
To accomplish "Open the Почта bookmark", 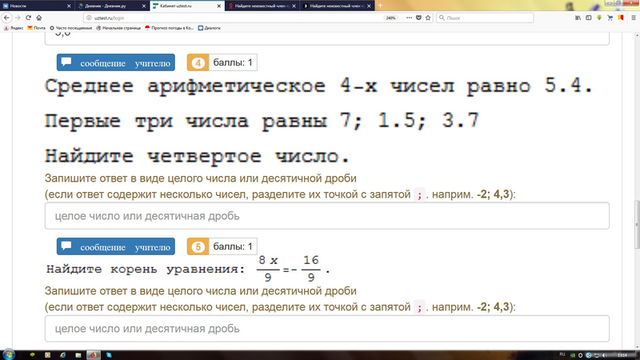I will coord(36,28).
